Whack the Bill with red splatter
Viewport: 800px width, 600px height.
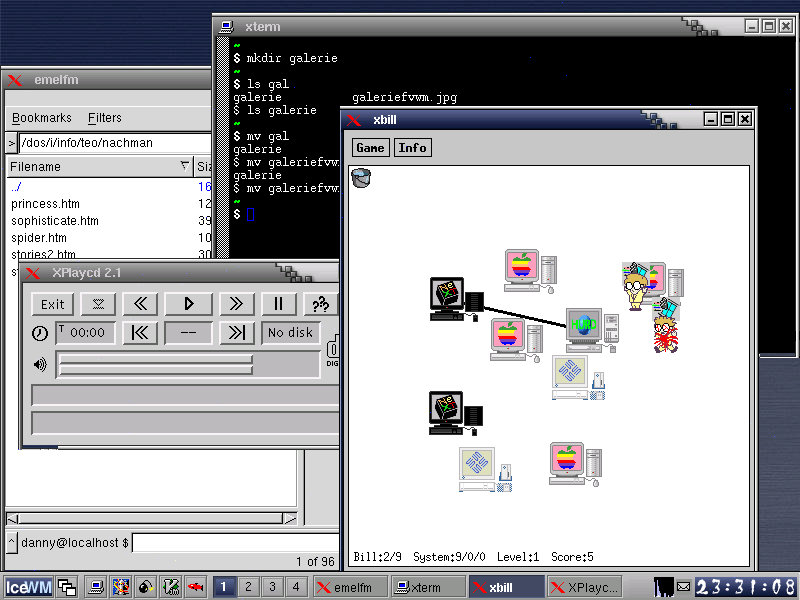pyautogui.click(x=666, y=326)
